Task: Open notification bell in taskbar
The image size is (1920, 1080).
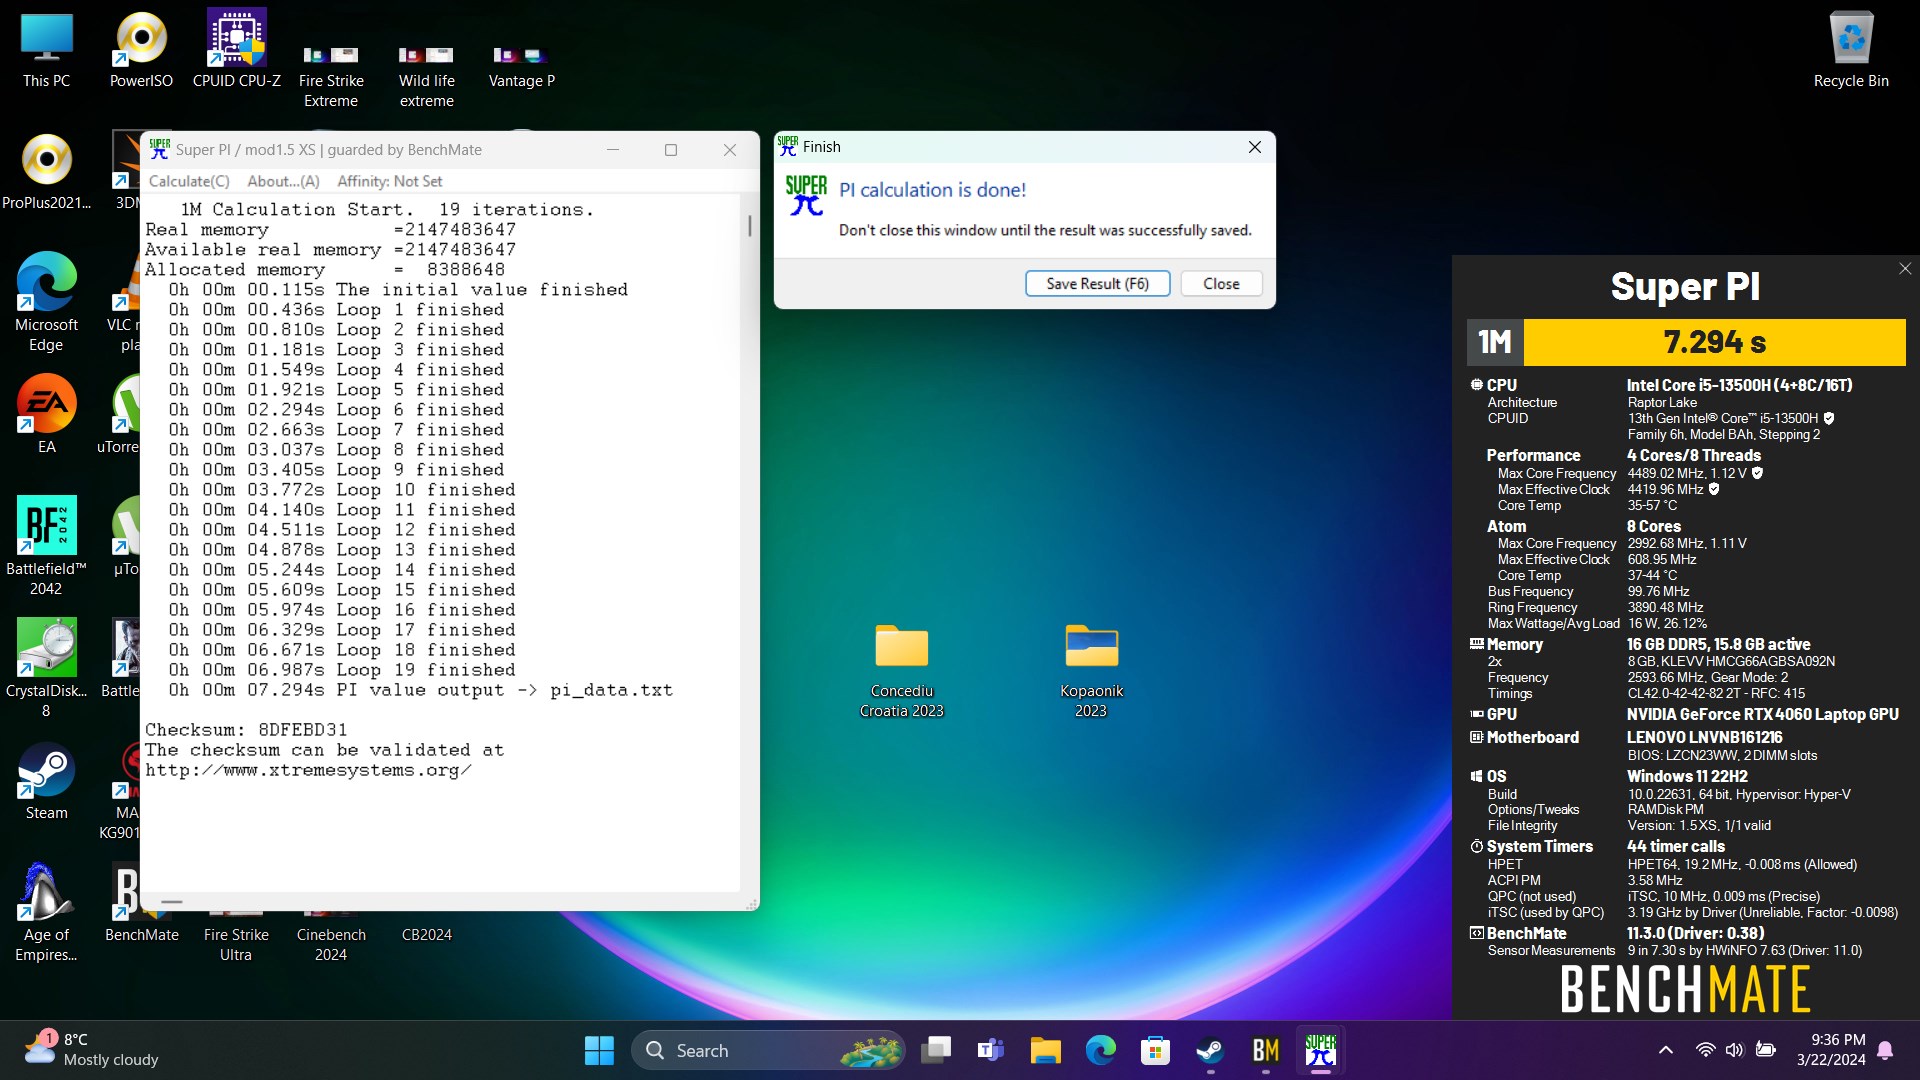Action: coord(1885,1050)
